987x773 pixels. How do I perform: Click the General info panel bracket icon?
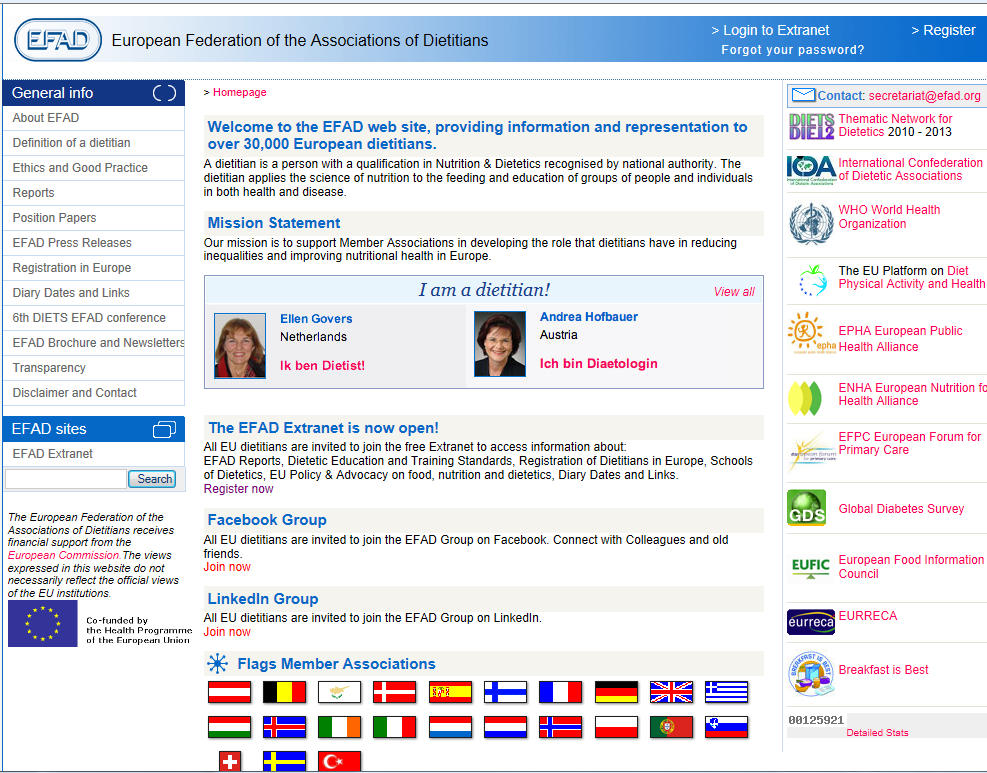click(164, 93)
